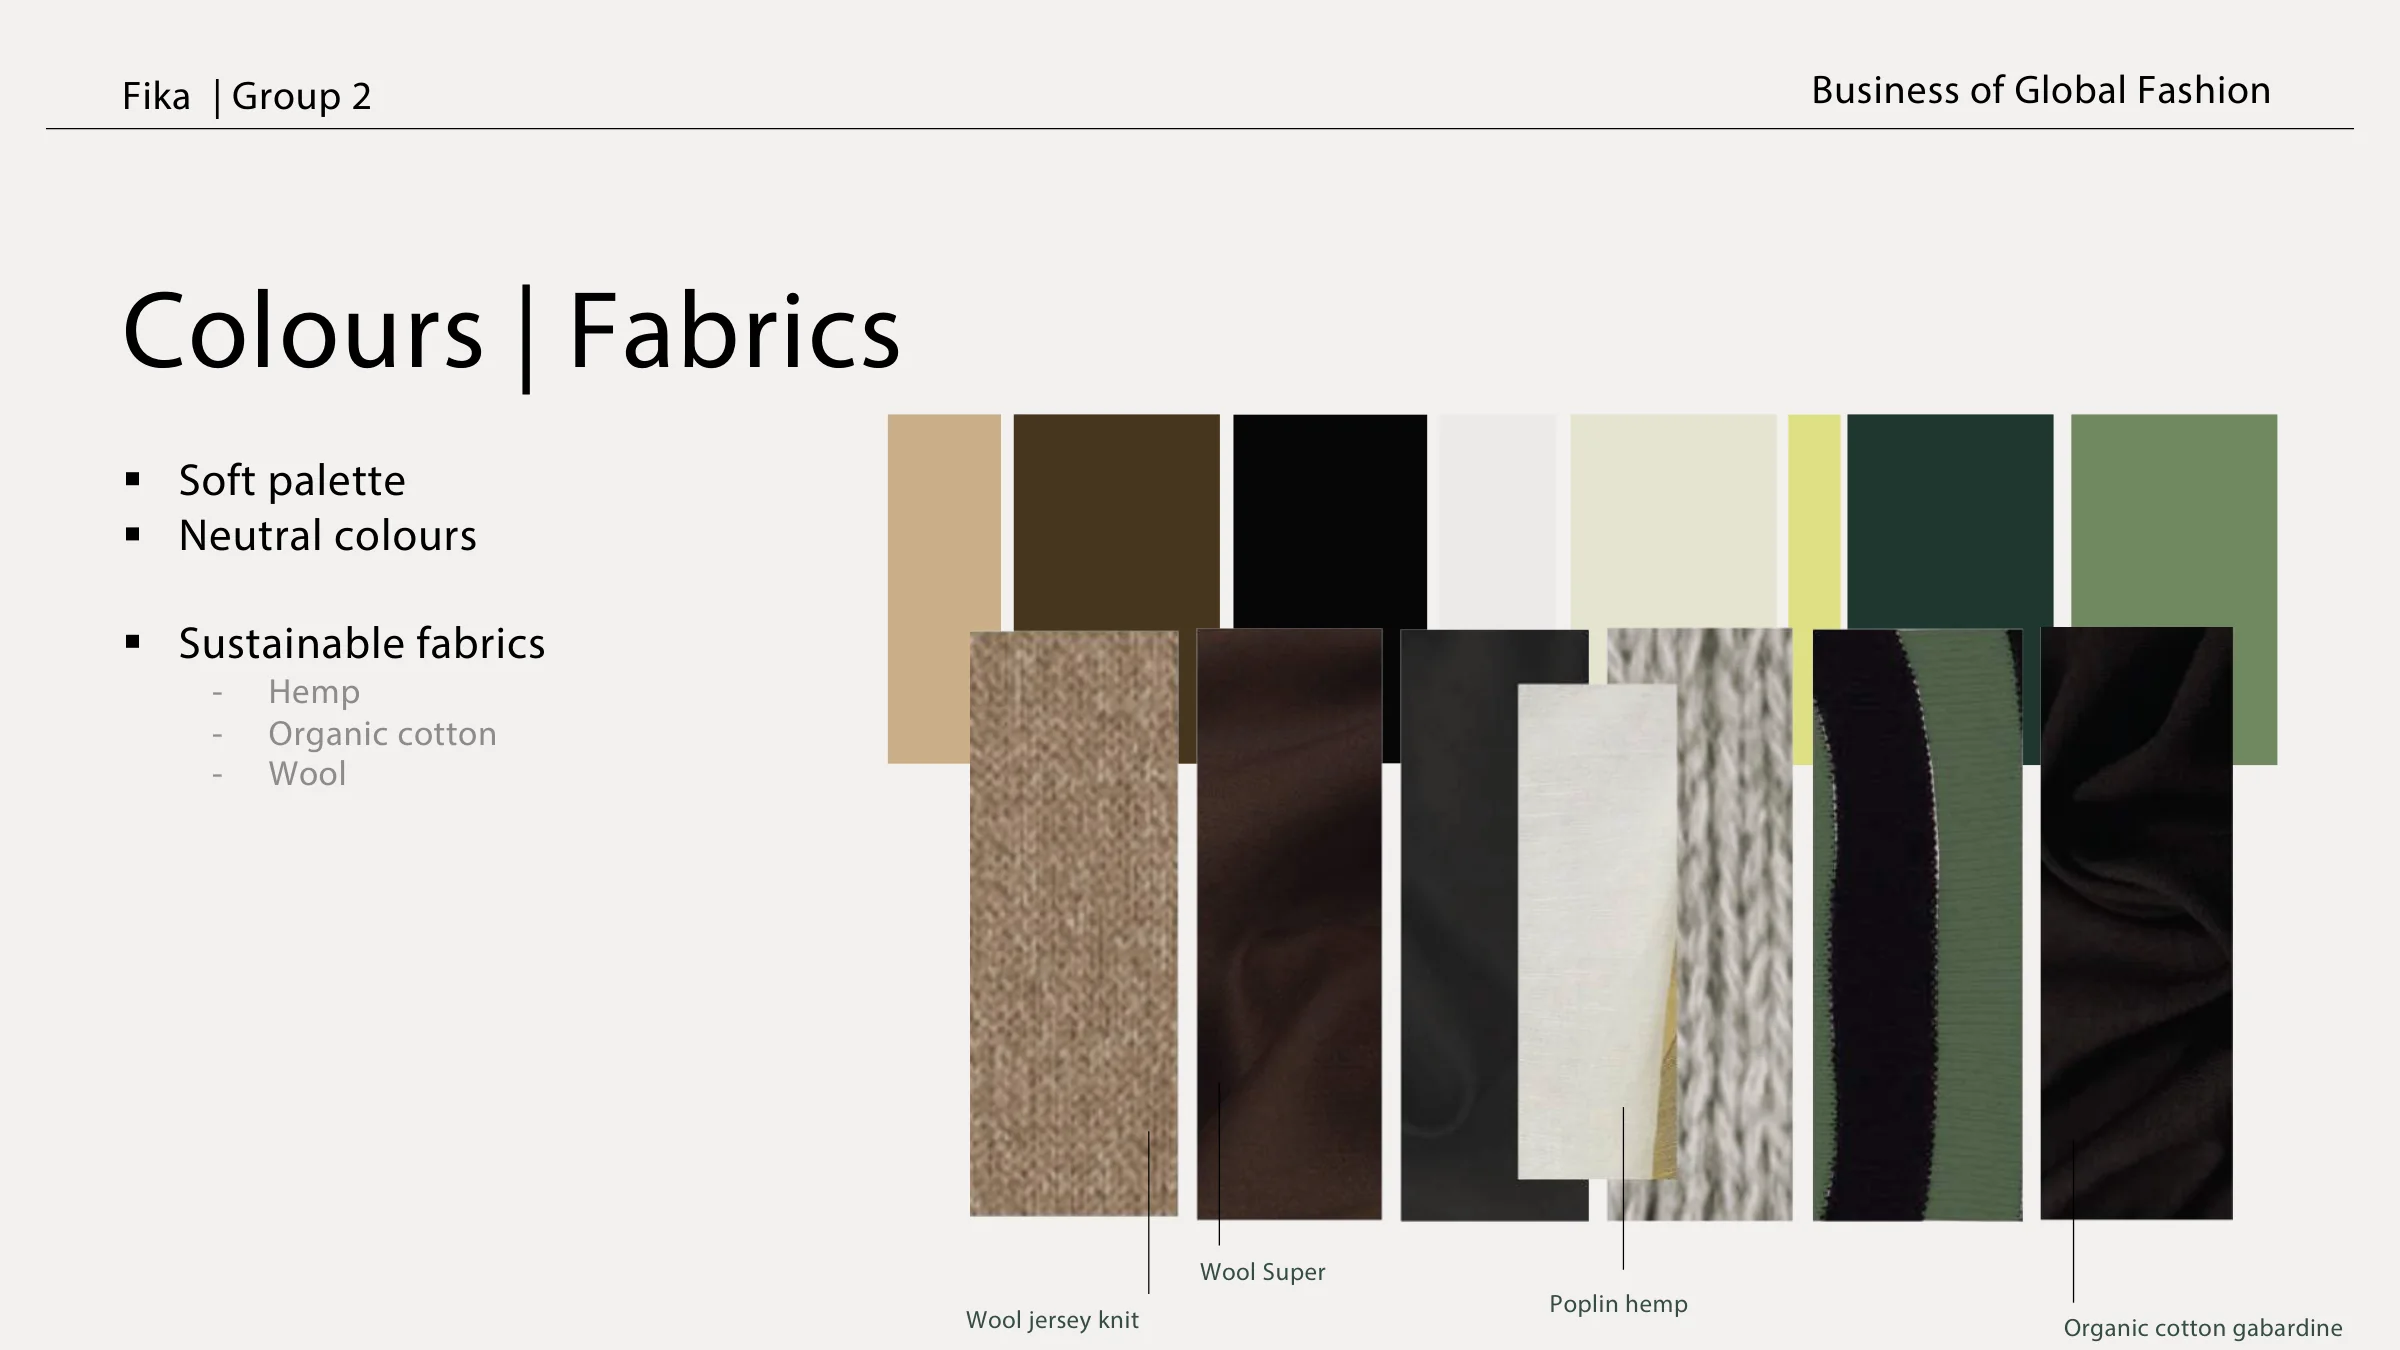Select the grey chunky knit fabric image
Screen dimensions: 2400x1350
coord(1735,924)
